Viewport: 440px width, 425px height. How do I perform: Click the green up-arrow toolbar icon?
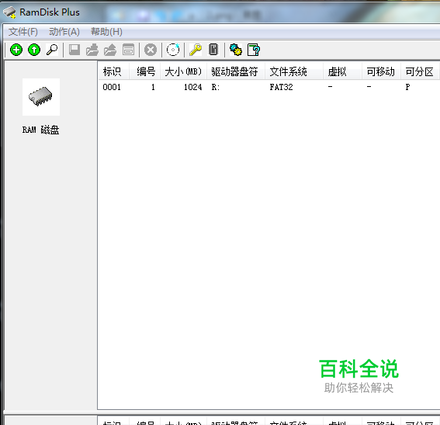tap(34, 50)
